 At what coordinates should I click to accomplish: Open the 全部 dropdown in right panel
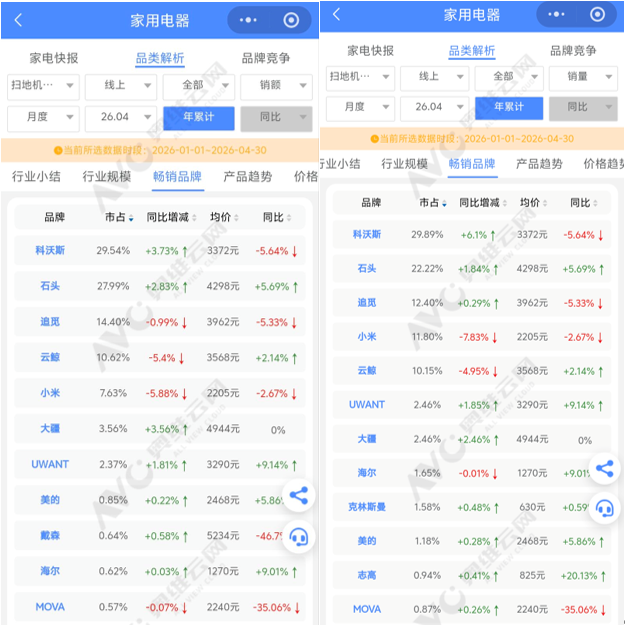click(509, 78)
